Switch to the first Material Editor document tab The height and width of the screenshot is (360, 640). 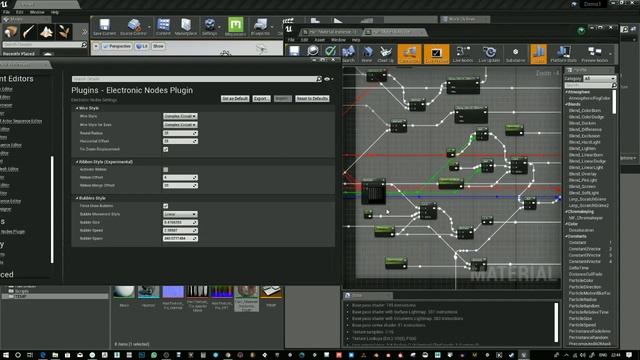point(331,32)
